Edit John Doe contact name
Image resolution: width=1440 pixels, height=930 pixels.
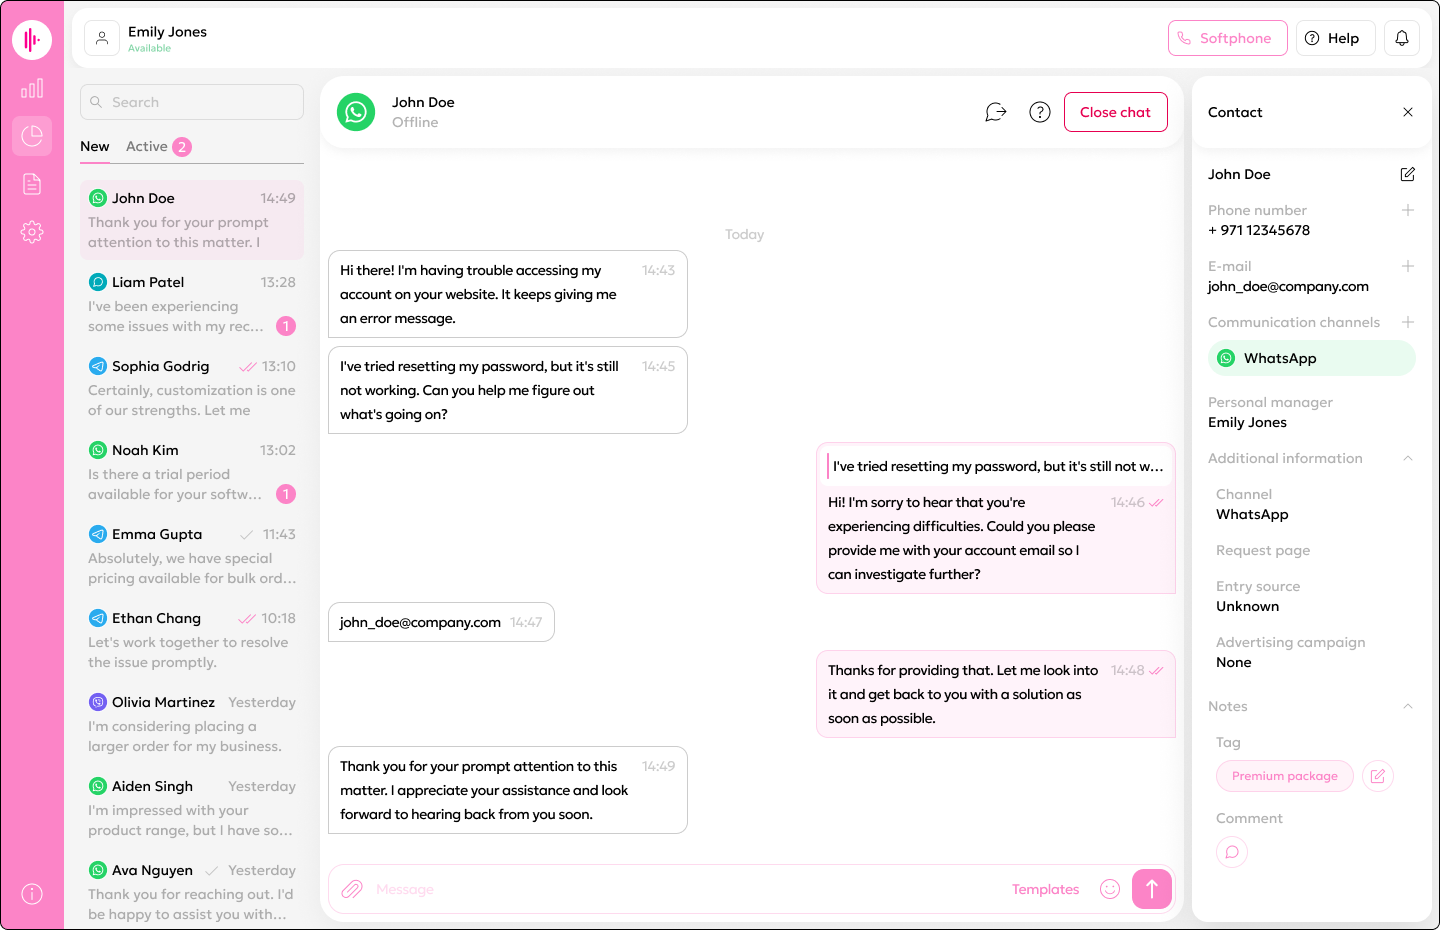point(1407,174)
